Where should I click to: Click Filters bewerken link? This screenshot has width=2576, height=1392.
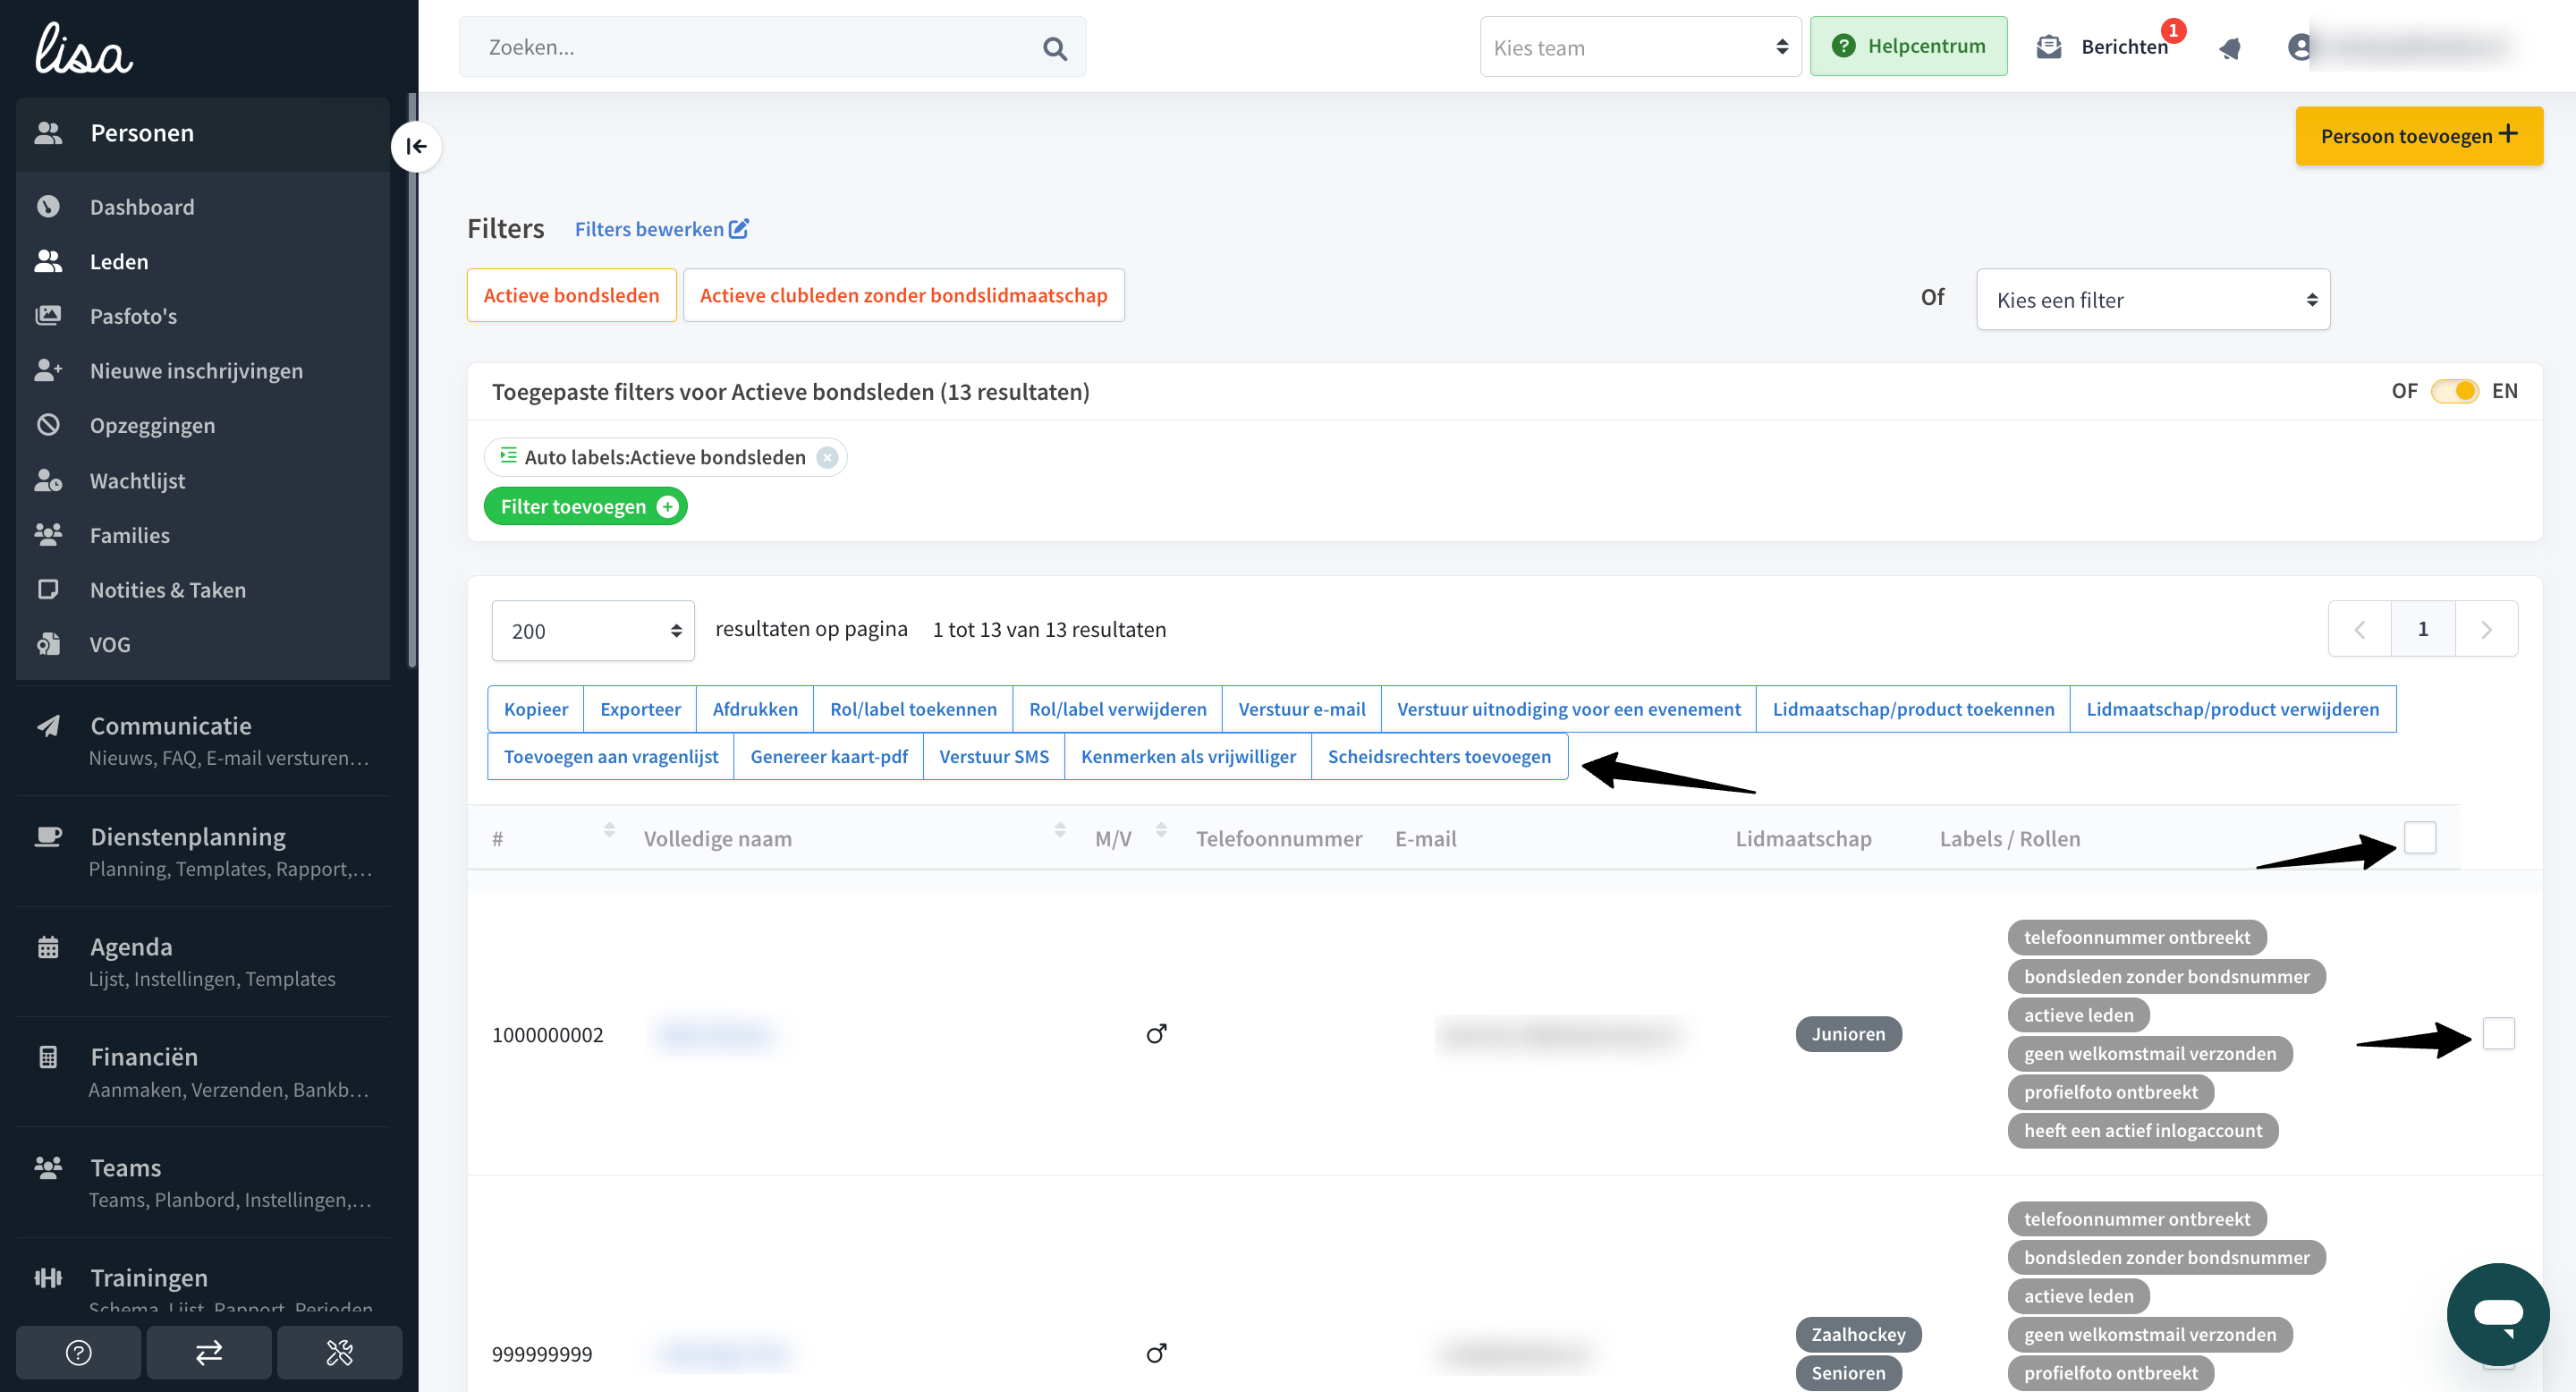coord(661,229)
